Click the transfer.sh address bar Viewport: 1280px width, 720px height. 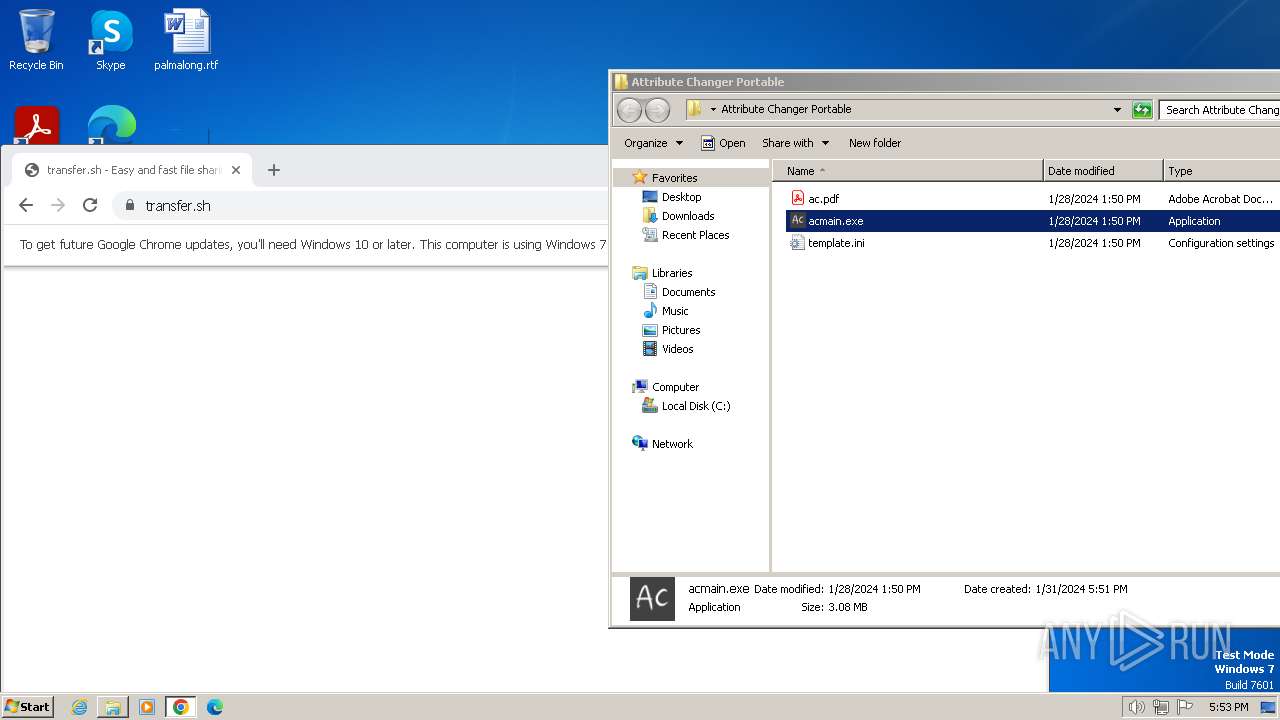pos(361,205)
